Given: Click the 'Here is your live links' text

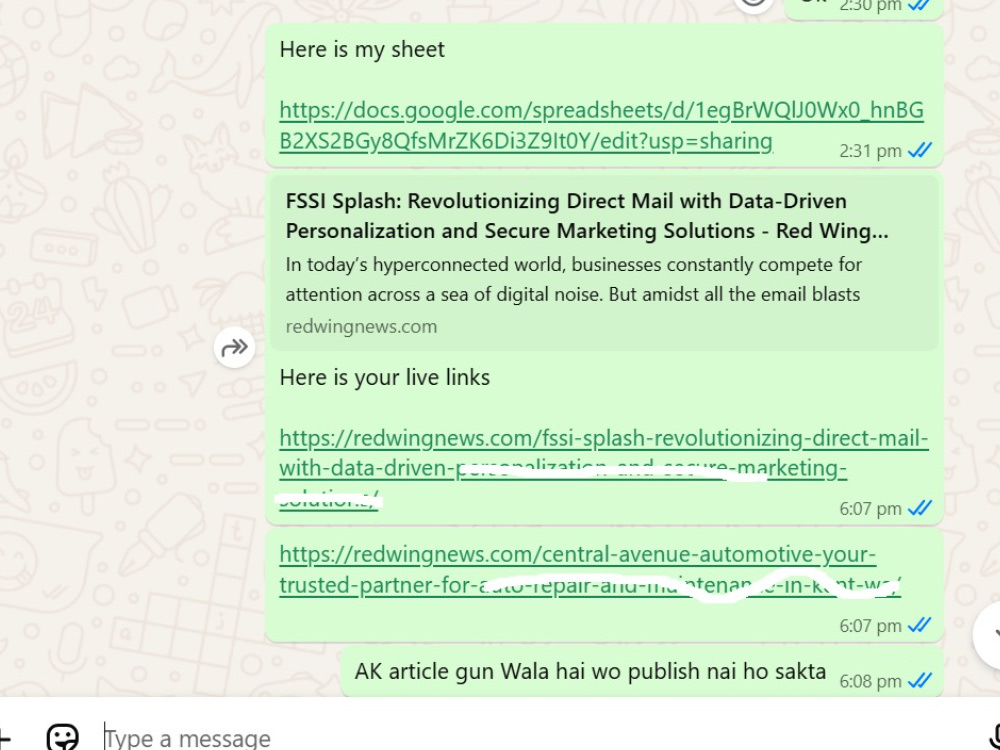Looking at the screenshot, I should tap(385, 378).
